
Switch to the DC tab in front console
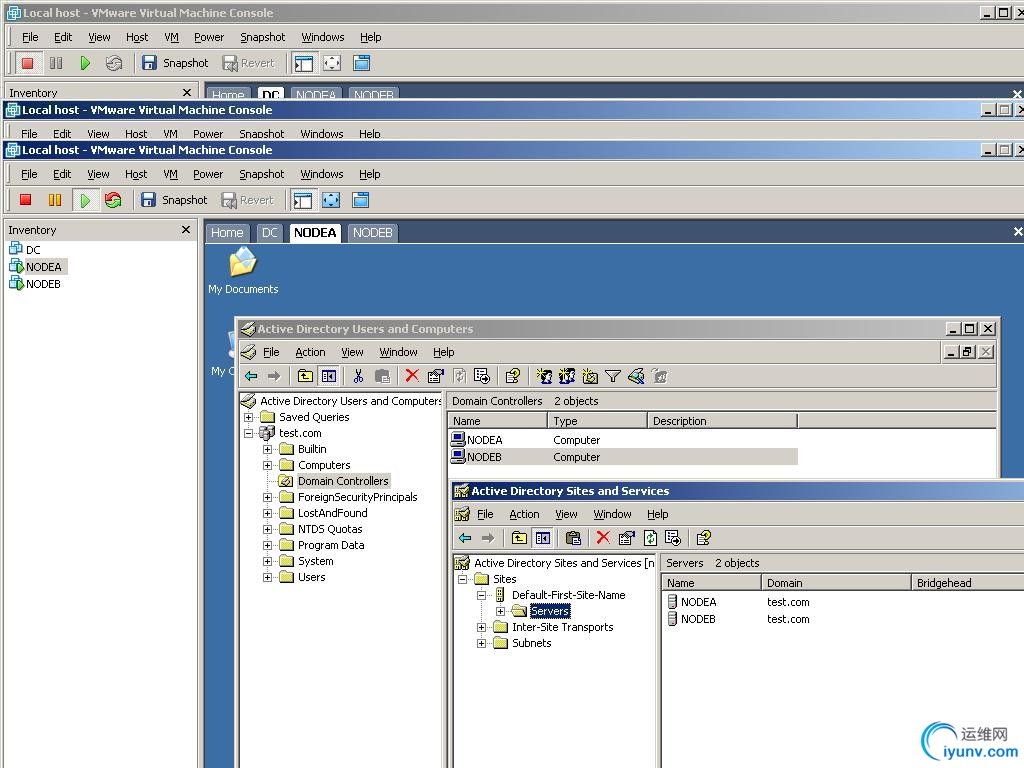point(269,233)
